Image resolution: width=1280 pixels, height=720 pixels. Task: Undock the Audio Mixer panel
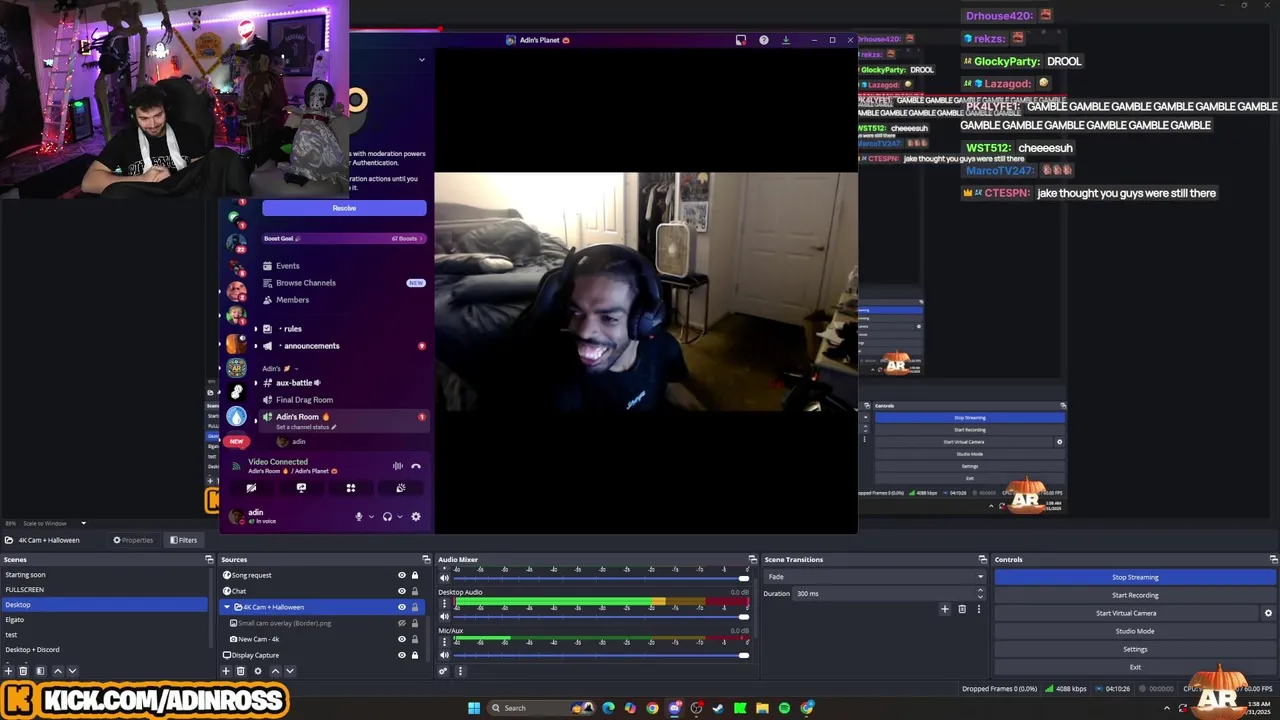tap(752, 559)
